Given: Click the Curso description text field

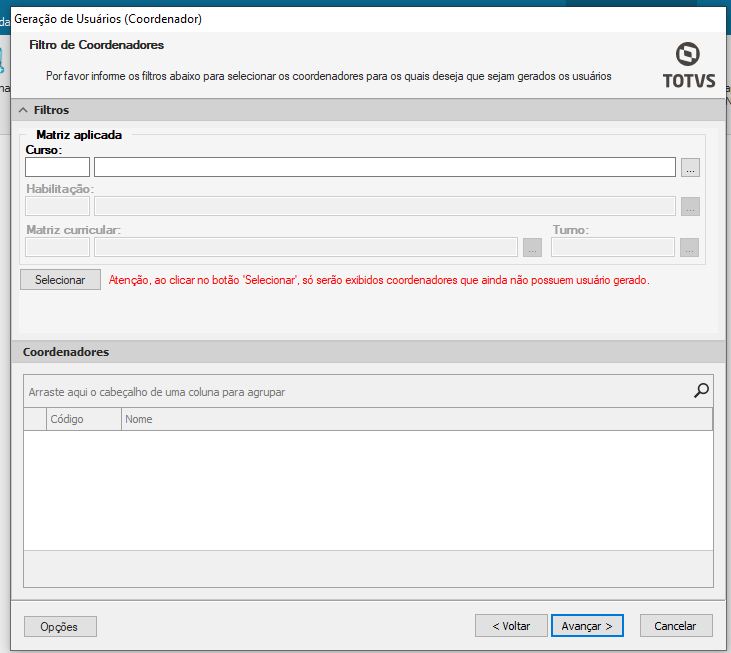Looking at the screenshot, I should pos(384,167).
